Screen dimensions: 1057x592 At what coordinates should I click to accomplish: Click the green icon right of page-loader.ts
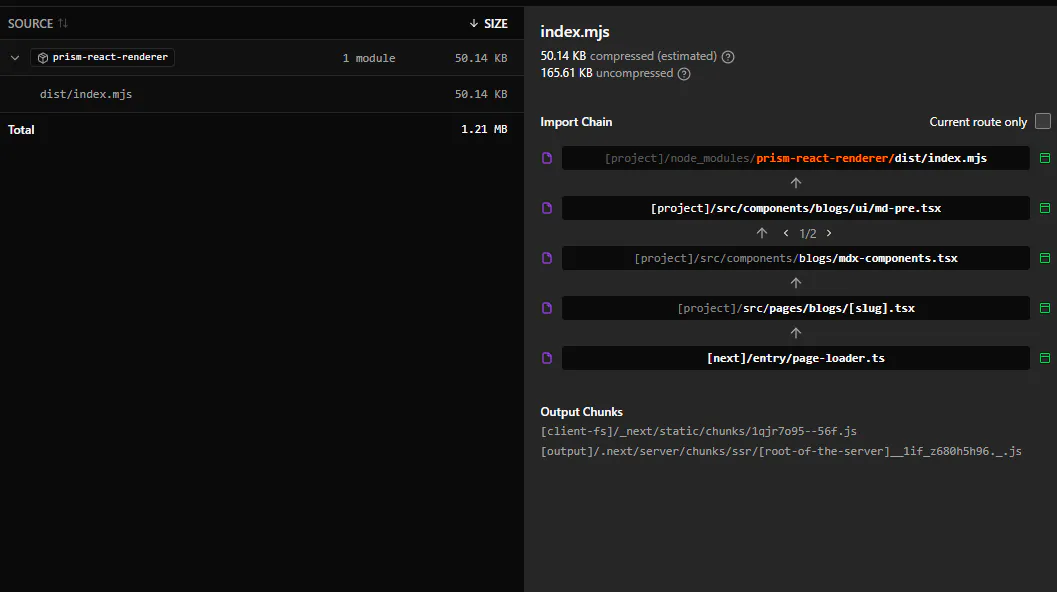tap(1045, 358)
